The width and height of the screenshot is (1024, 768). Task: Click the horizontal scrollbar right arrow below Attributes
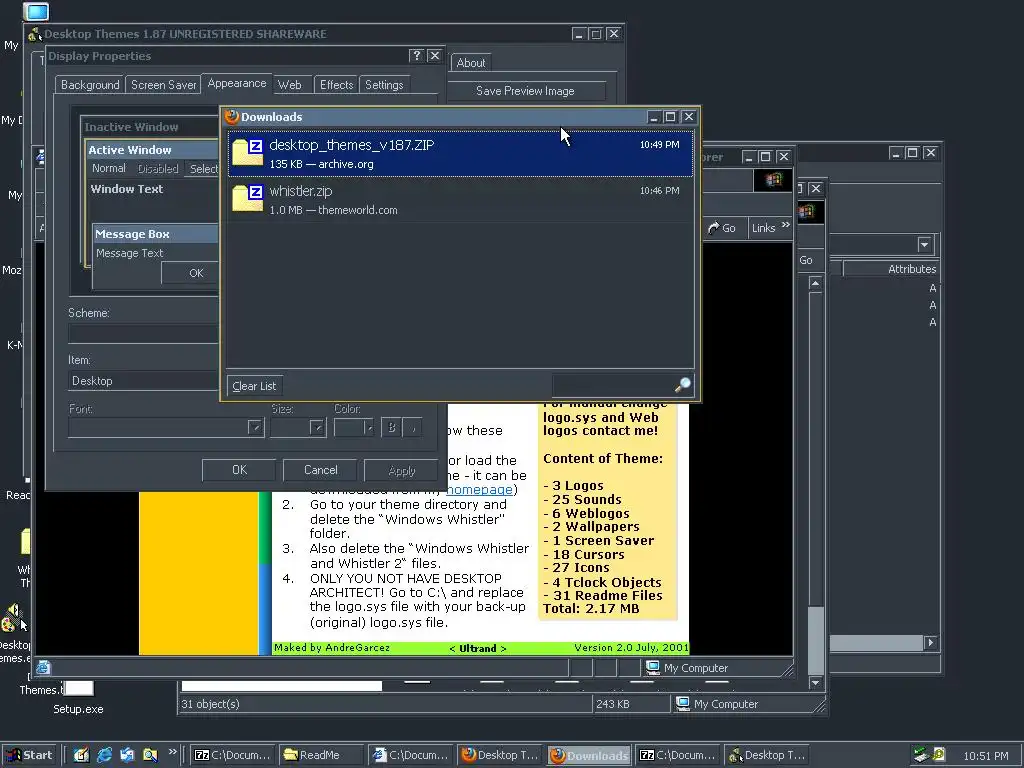click(x=931, y=643)
